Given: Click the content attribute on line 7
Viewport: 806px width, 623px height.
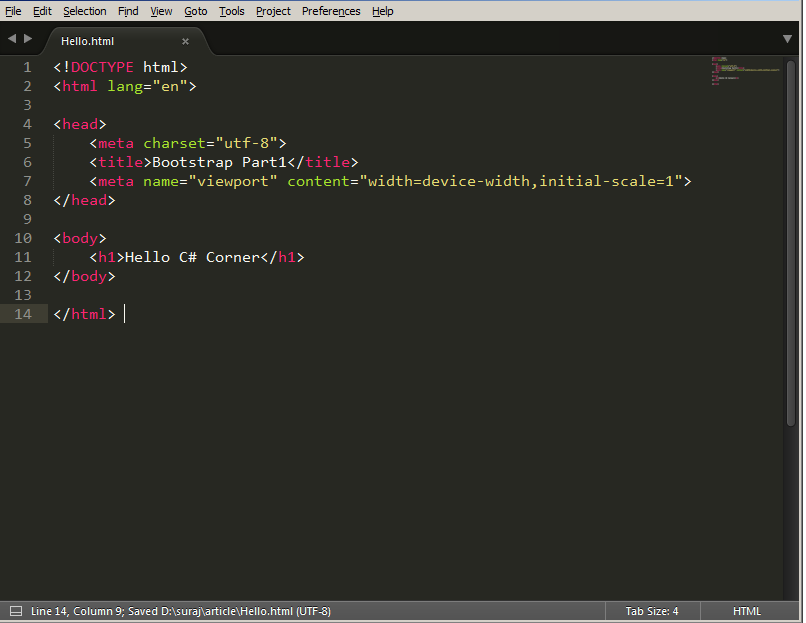Looking at the screenshot, I should pos(318,181).
